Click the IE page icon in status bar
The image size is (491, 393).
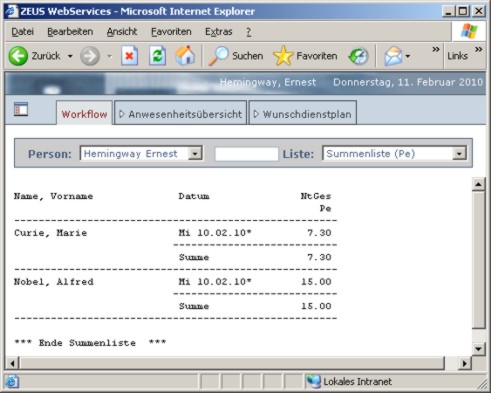point(12,382)
